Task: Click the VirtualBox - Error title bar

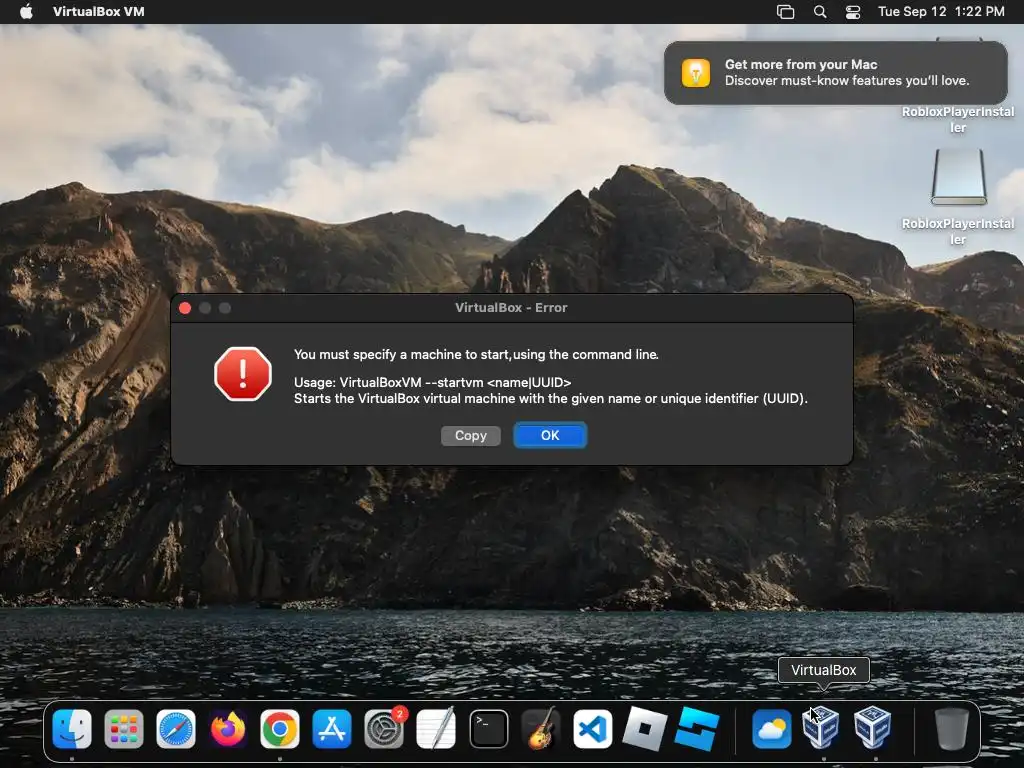Action: coord(512,308)
